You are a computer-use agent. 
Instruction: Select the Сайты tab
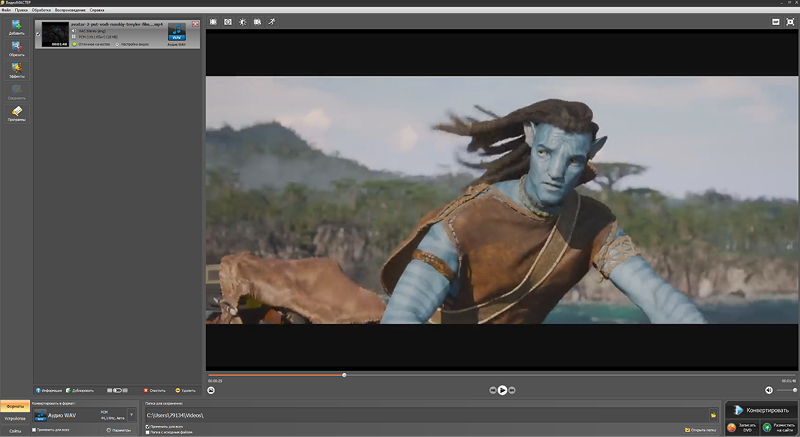tap(15, 431)
